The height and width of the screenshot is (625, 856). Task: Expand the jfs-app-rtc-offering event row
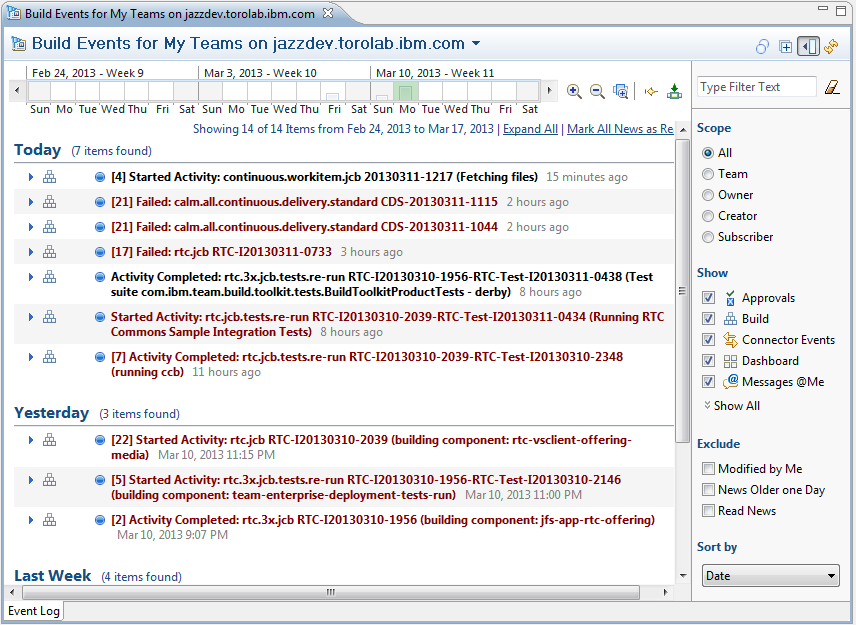coord(31,520)
